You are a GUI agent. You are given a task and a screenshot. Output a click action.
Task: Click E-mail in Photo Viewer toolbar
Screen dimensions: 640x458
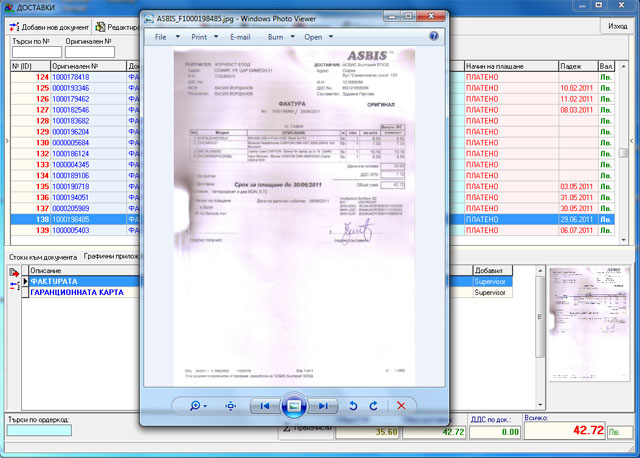(x=240, y=37)
